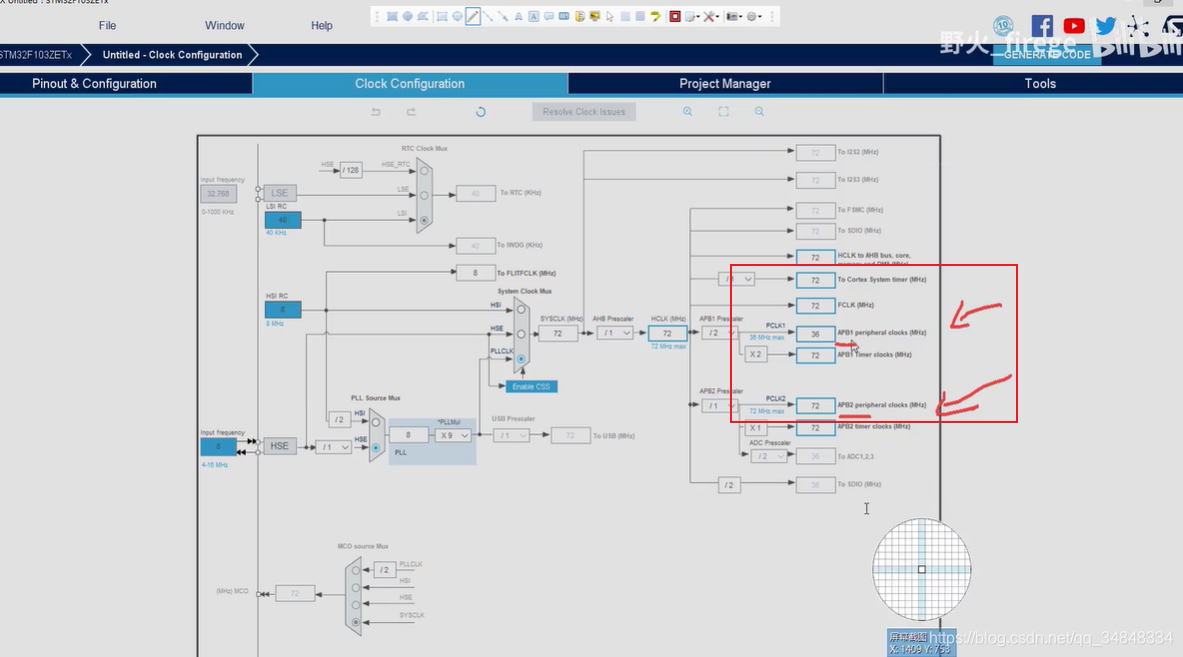Open the gear settings icon in annotation toolbar
The image size is (1183, 657).
752,17
